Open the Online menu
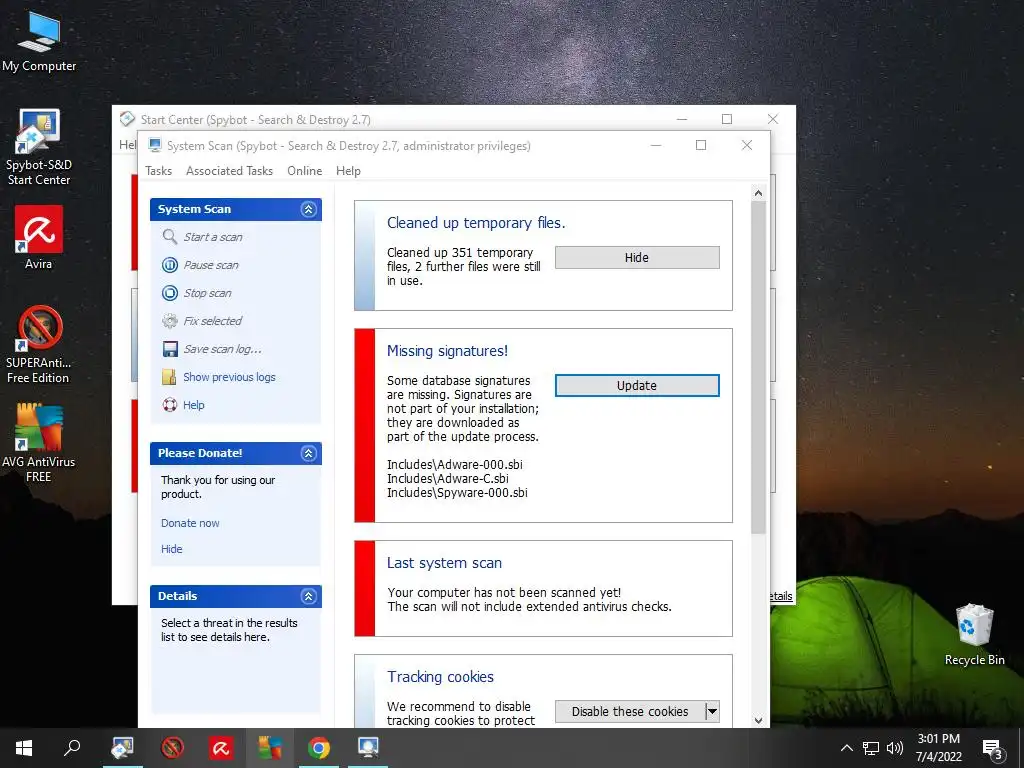1024x768 pixels. [x=304, y=170]
